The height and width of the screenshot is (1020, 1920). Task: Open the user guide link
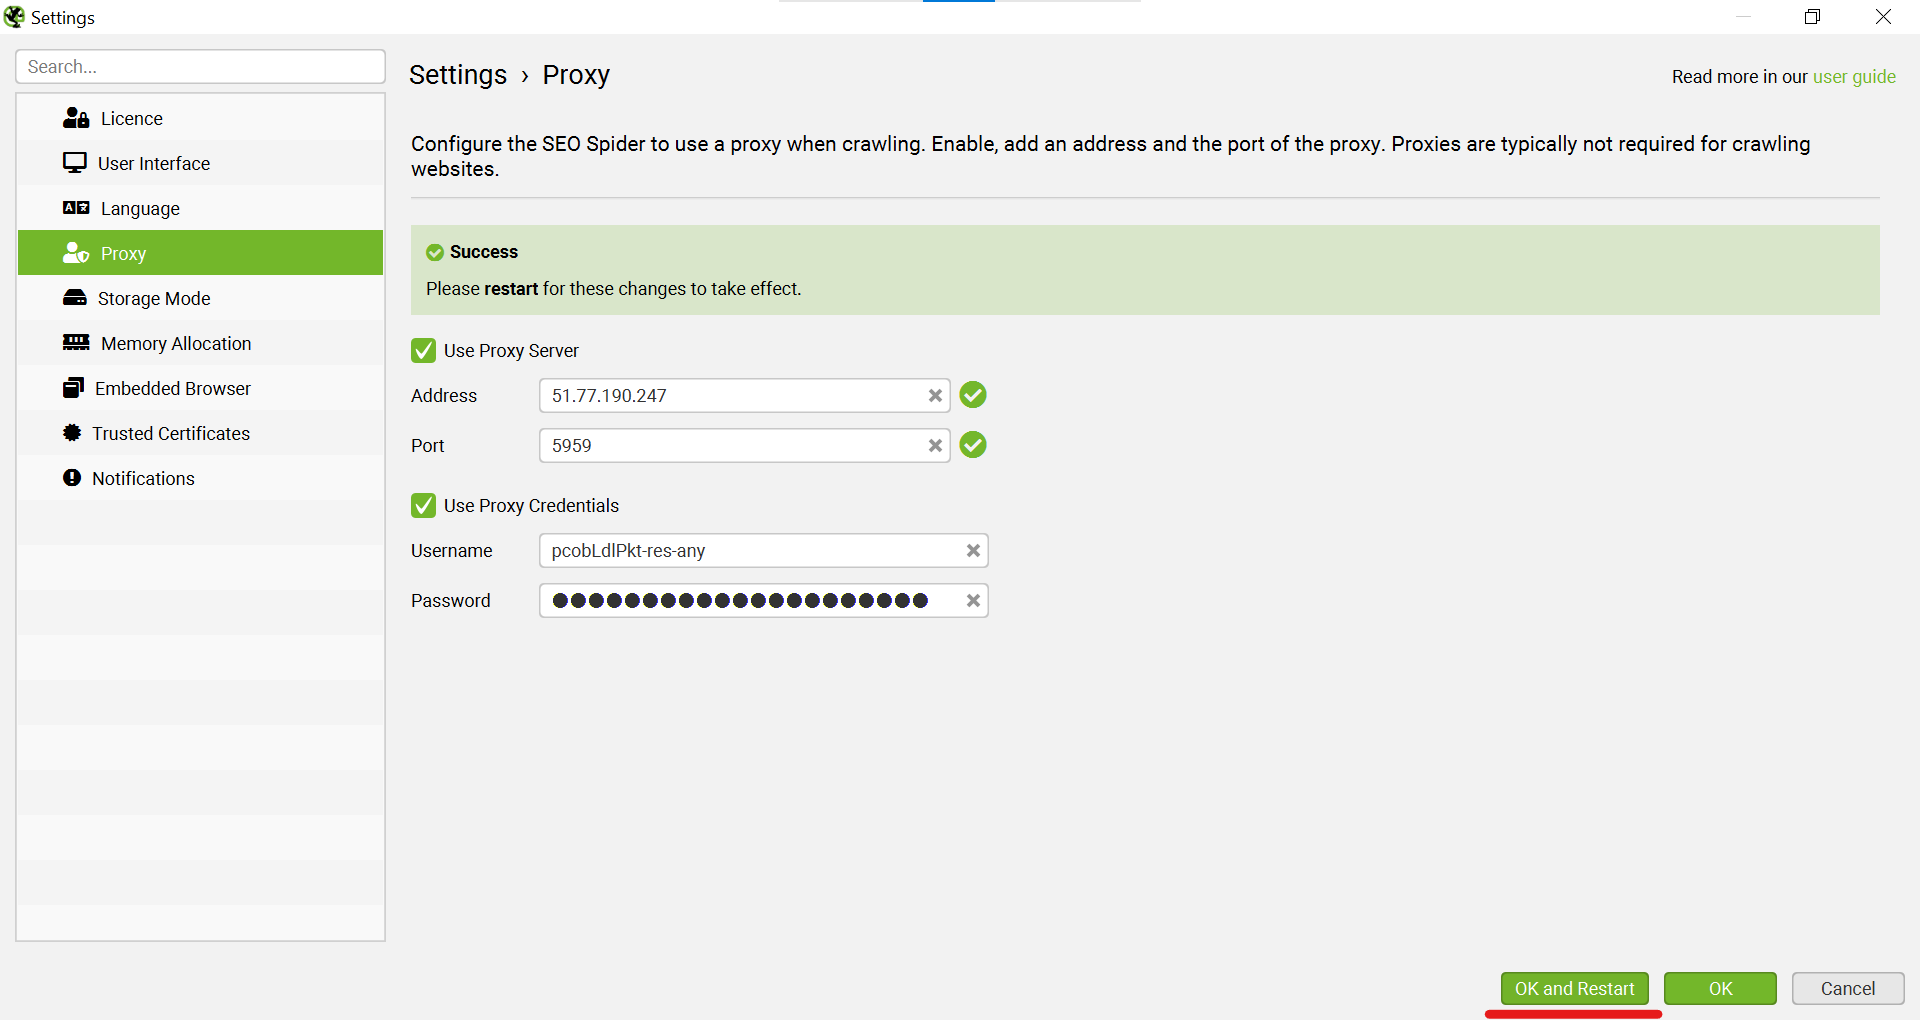tap(1854, 77)
